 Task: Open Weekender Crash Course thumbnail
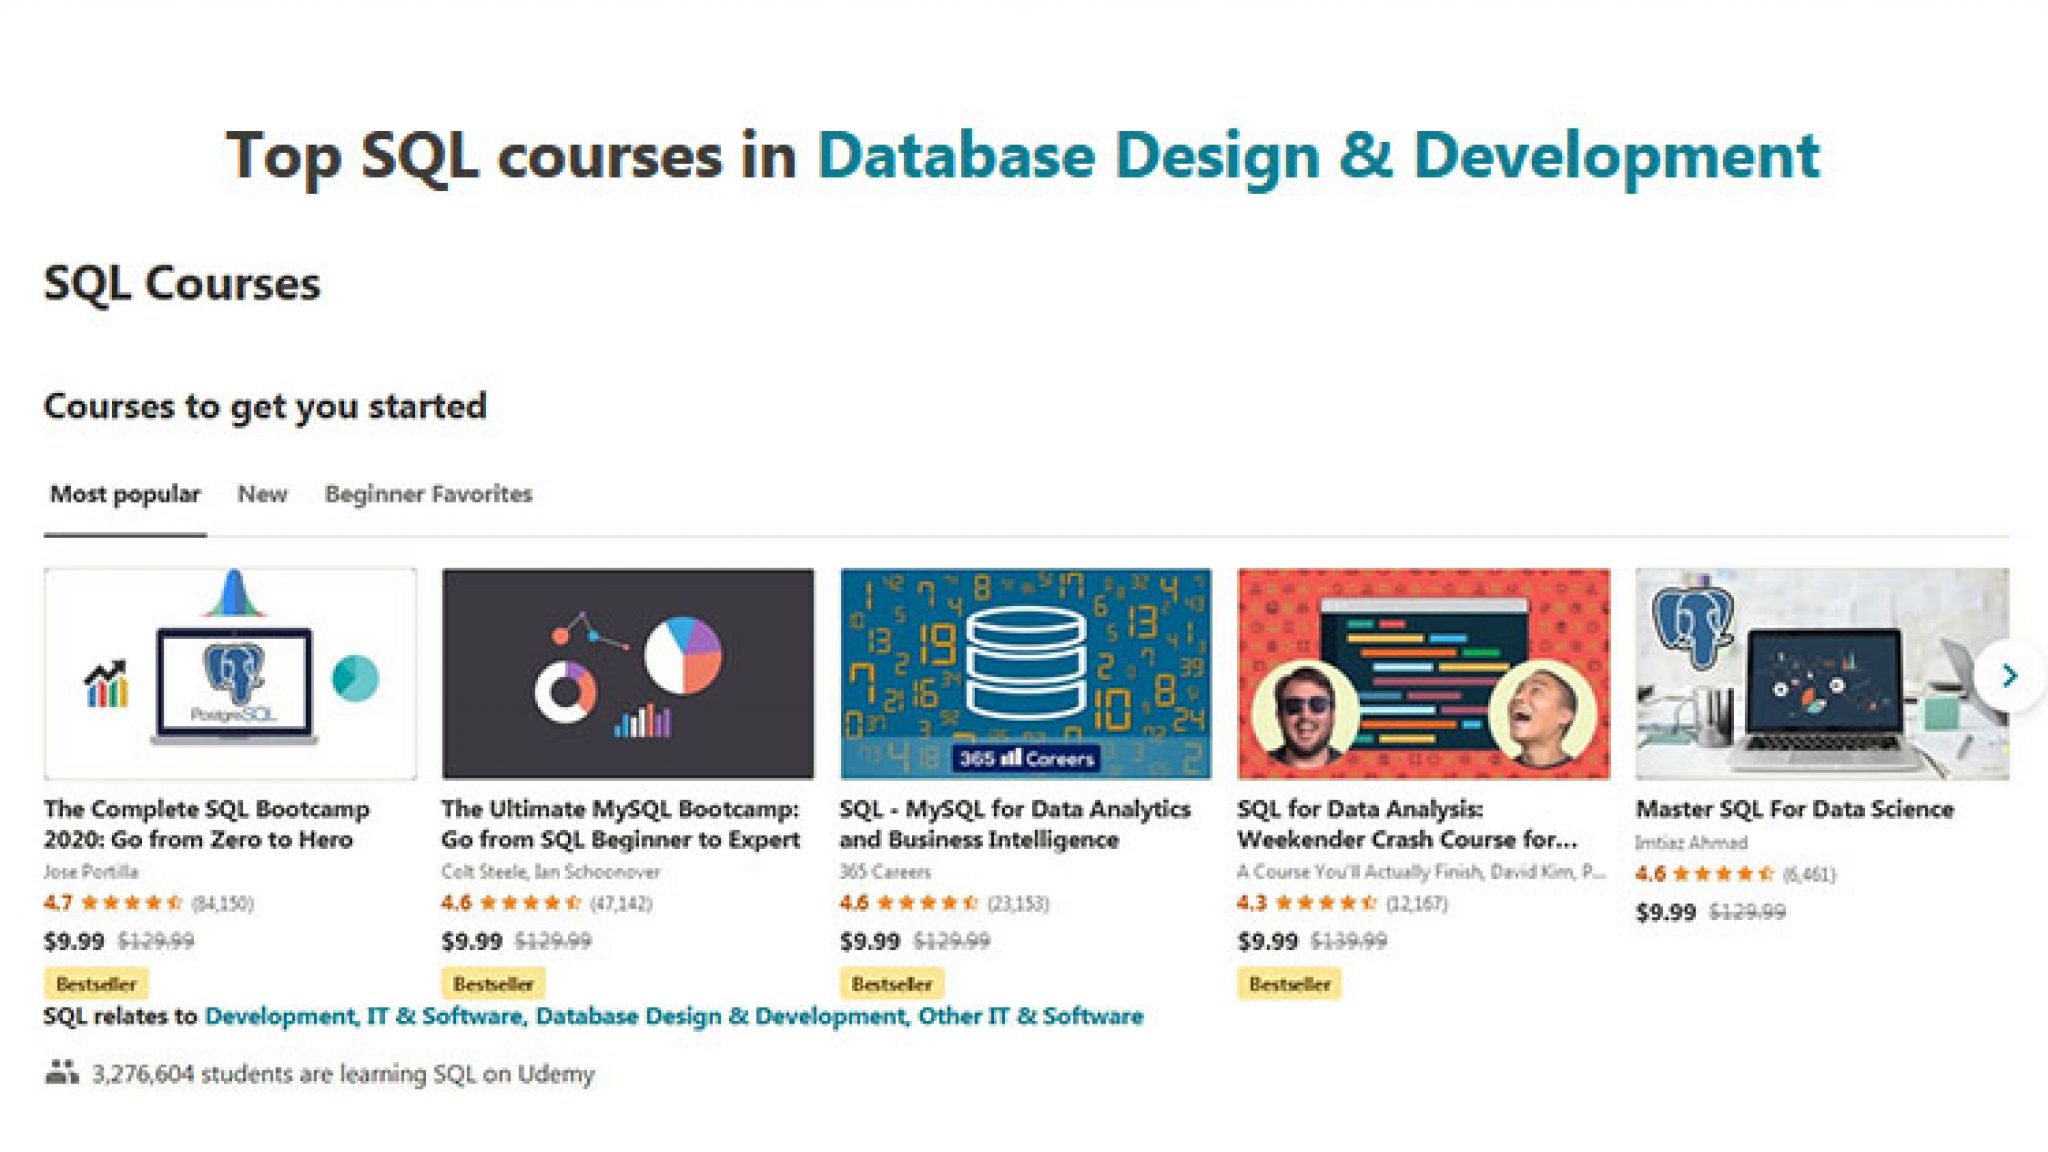coord(1423,673)
